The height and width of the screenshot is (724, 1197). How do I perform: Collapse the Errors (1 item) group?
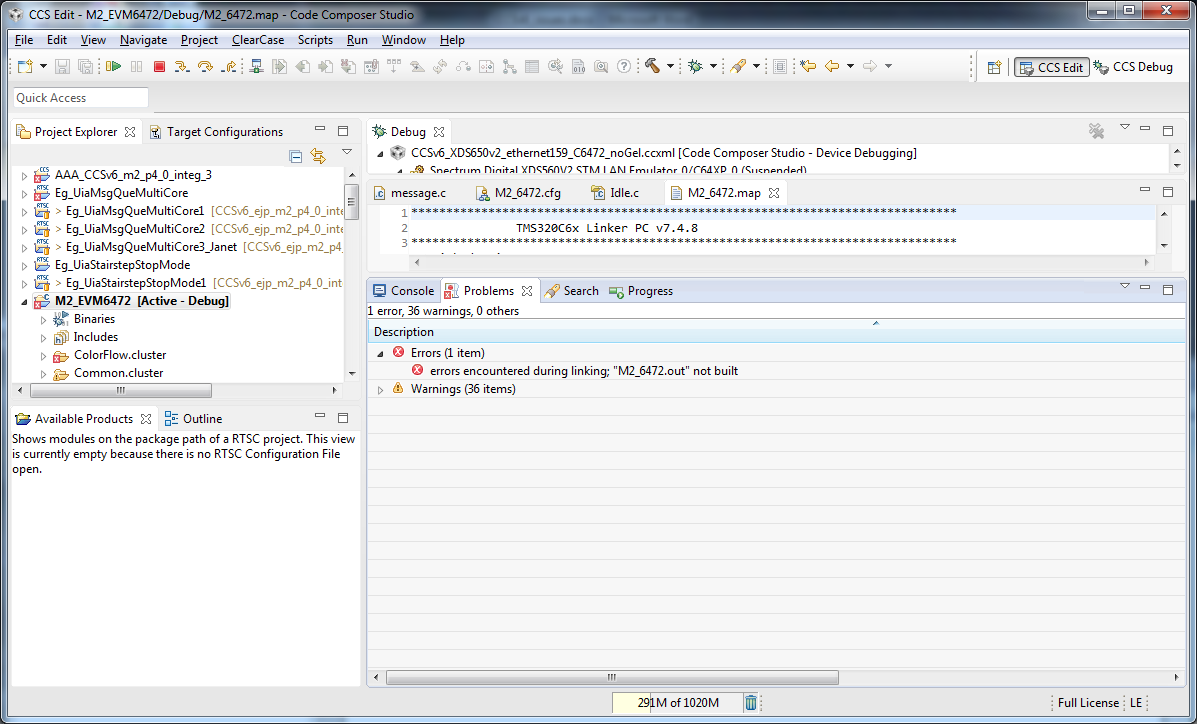point(379,354)
